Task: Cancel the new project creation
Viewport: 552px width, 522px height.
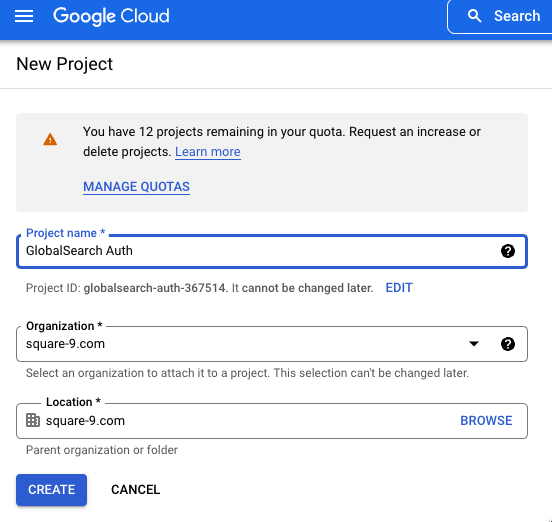Action: point(136,490)
